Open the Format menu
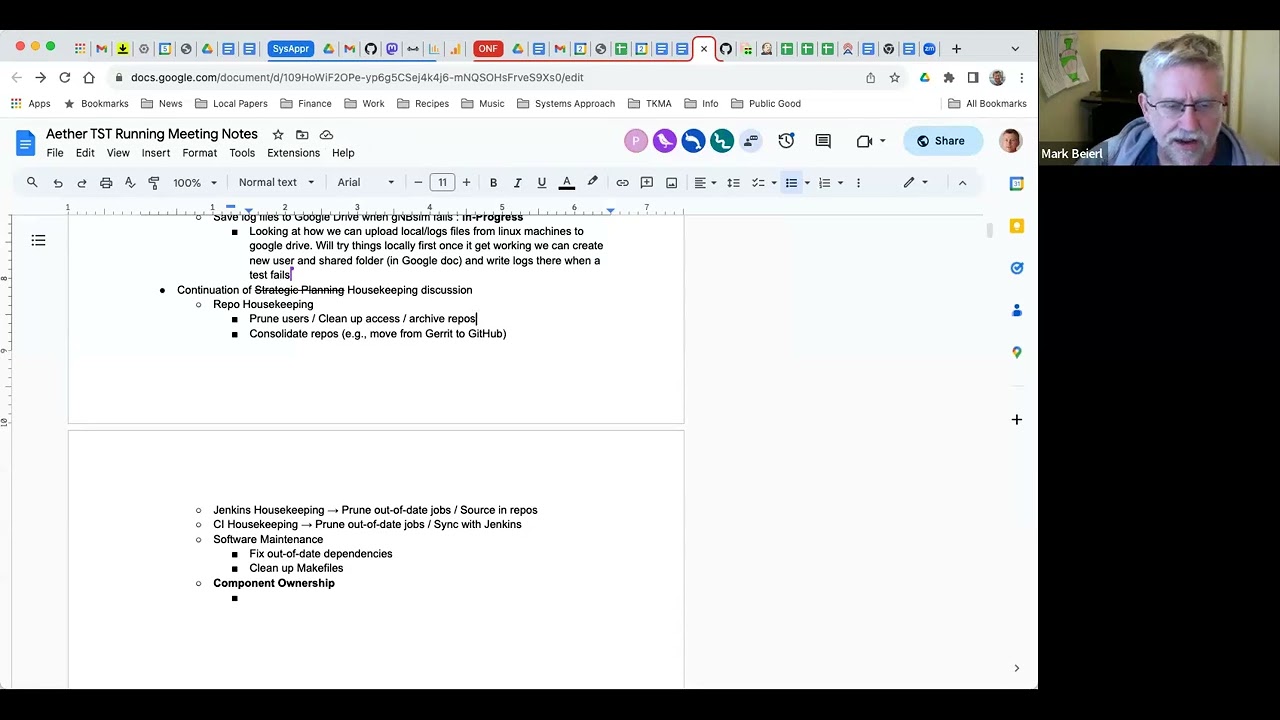The width and height of the screenshot is (1280, 720). (x=200, y=153)
